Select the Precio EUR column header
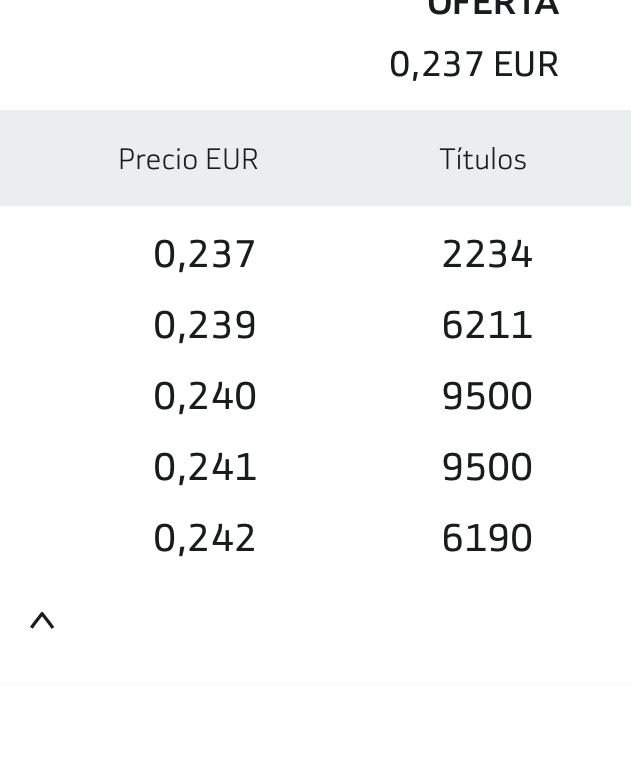Viewport: 631px width, 761px height. 188,159
